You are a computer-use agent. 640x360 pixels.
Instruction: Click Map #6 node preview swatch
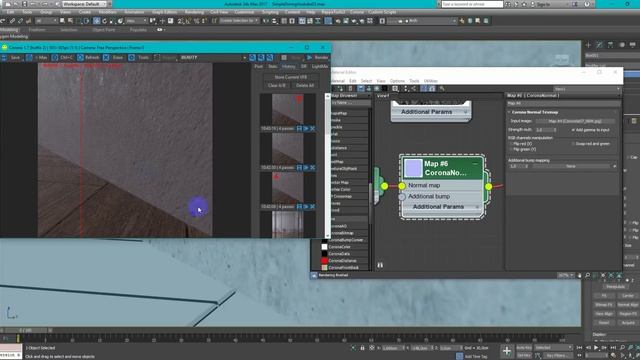(413, 168)
